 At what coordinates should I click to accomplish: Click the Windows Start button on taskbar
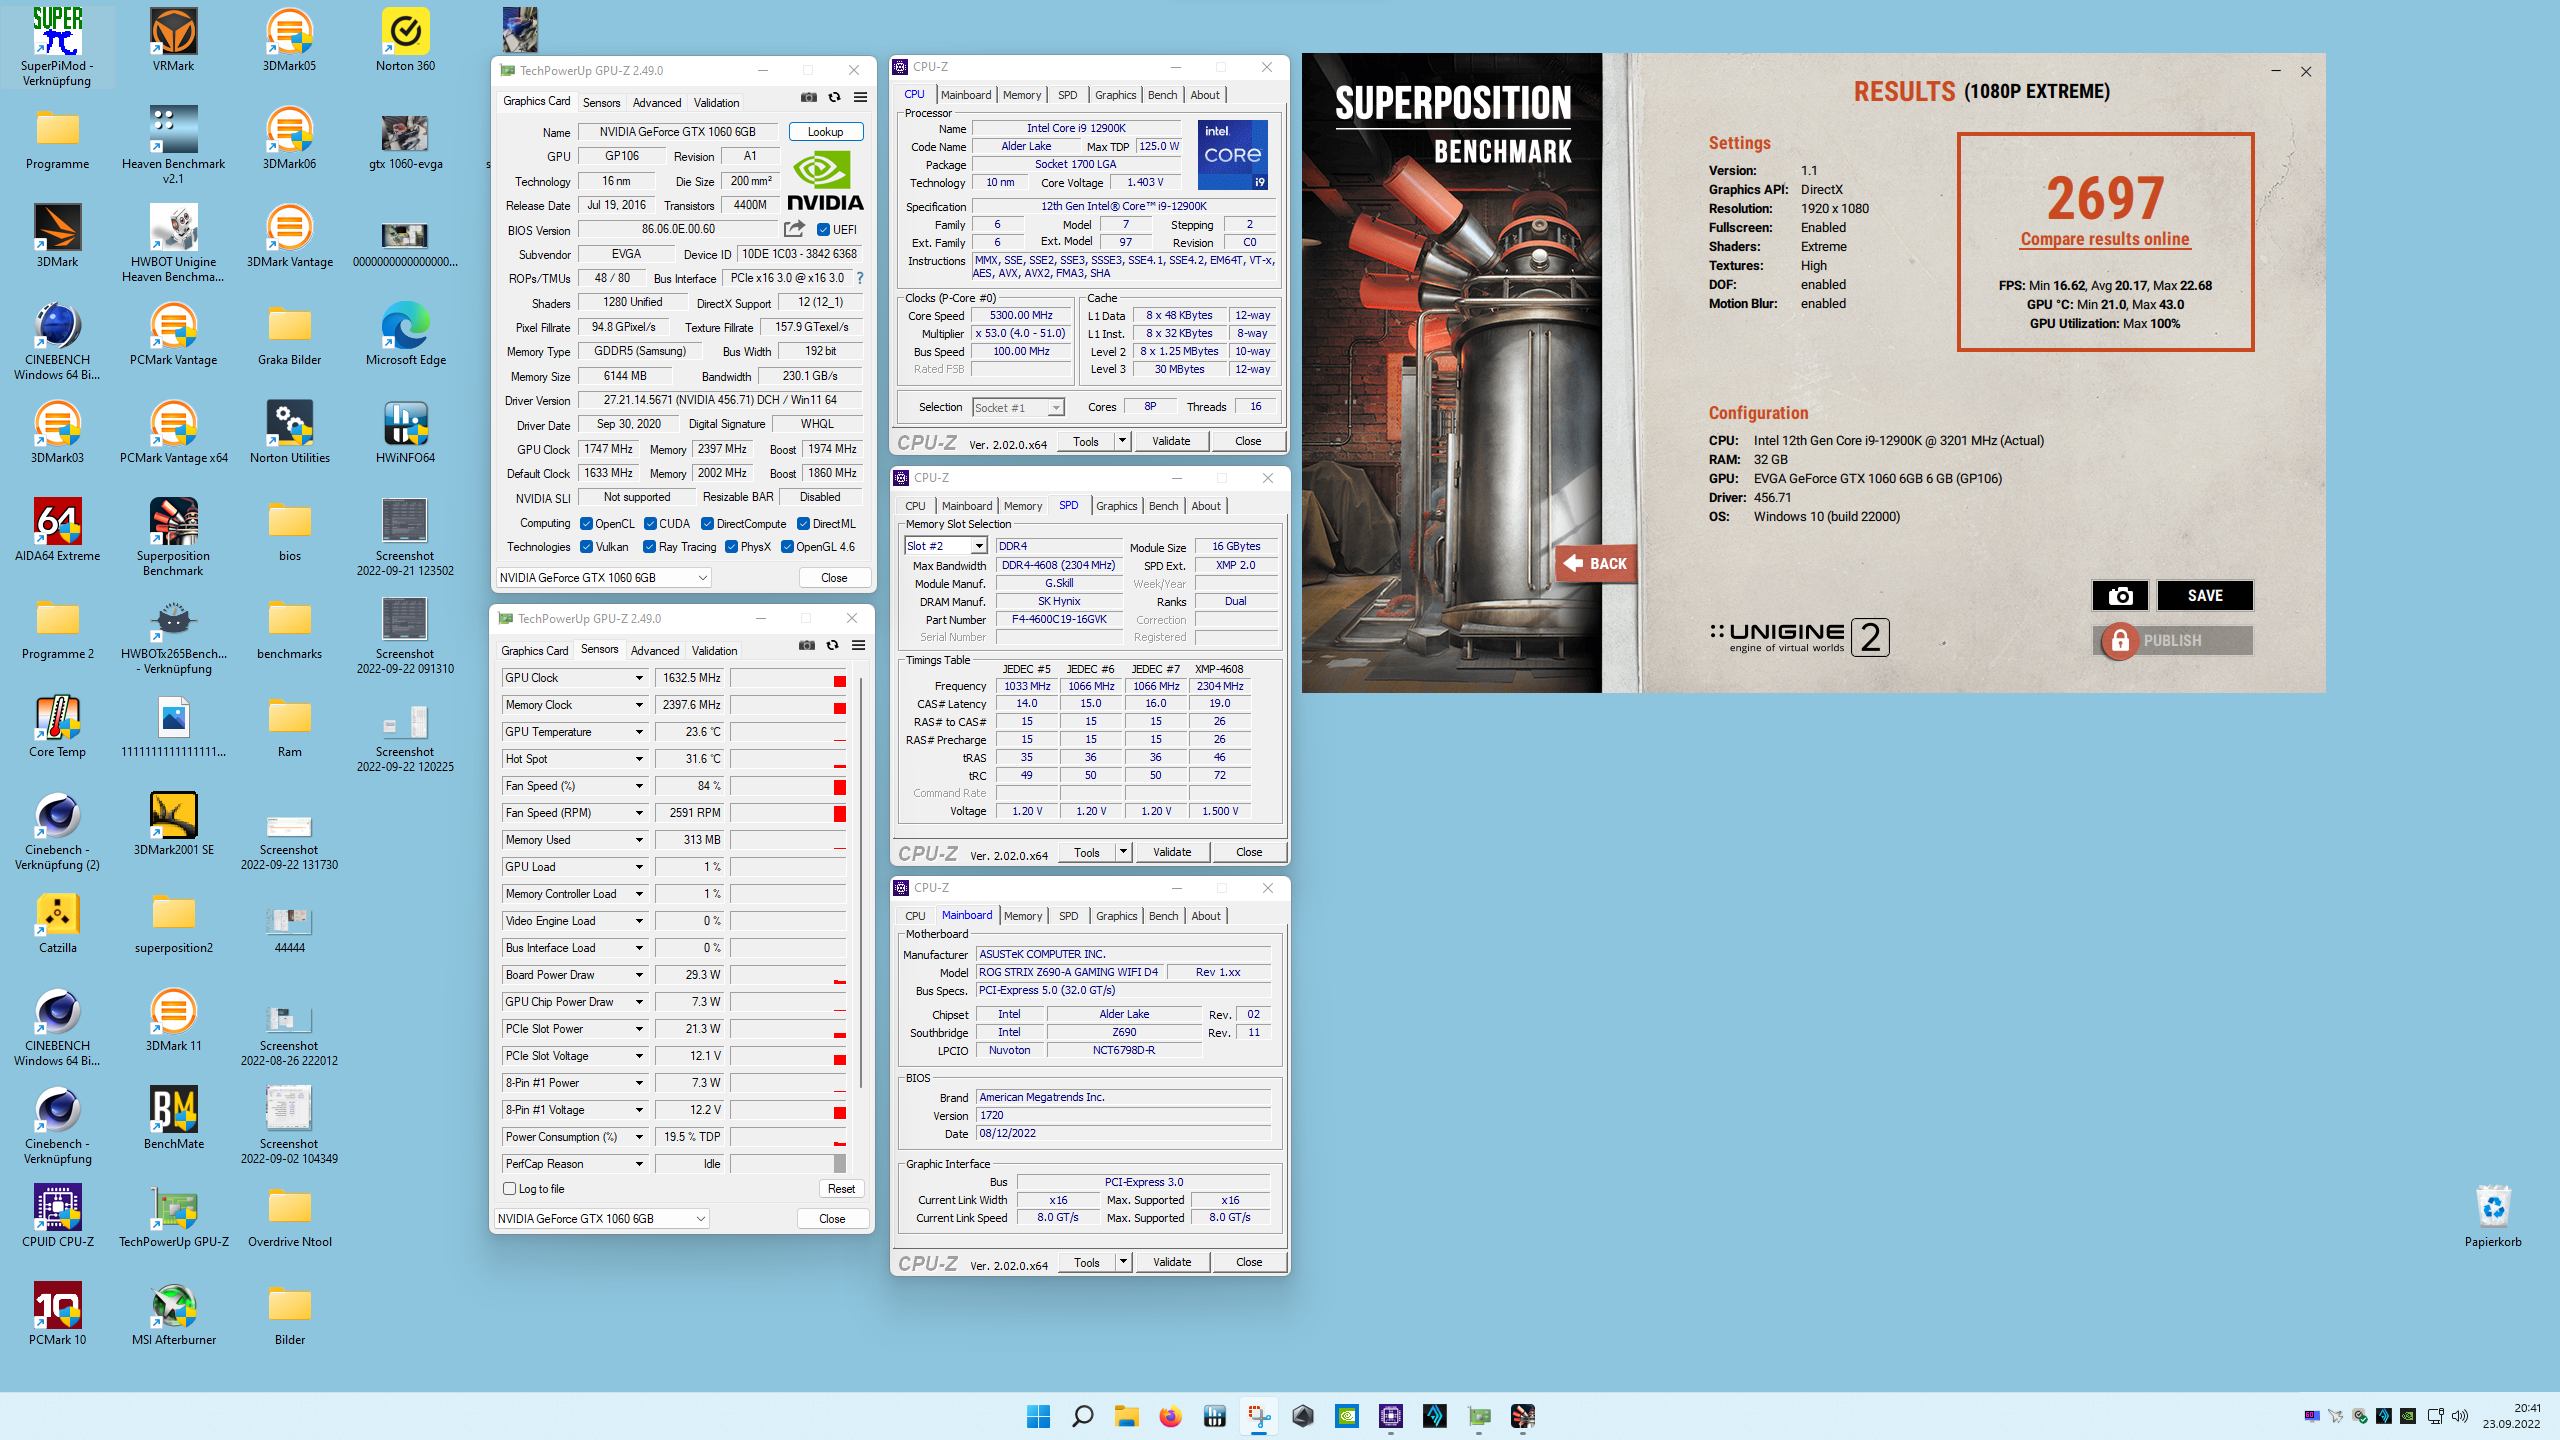1038,1416
